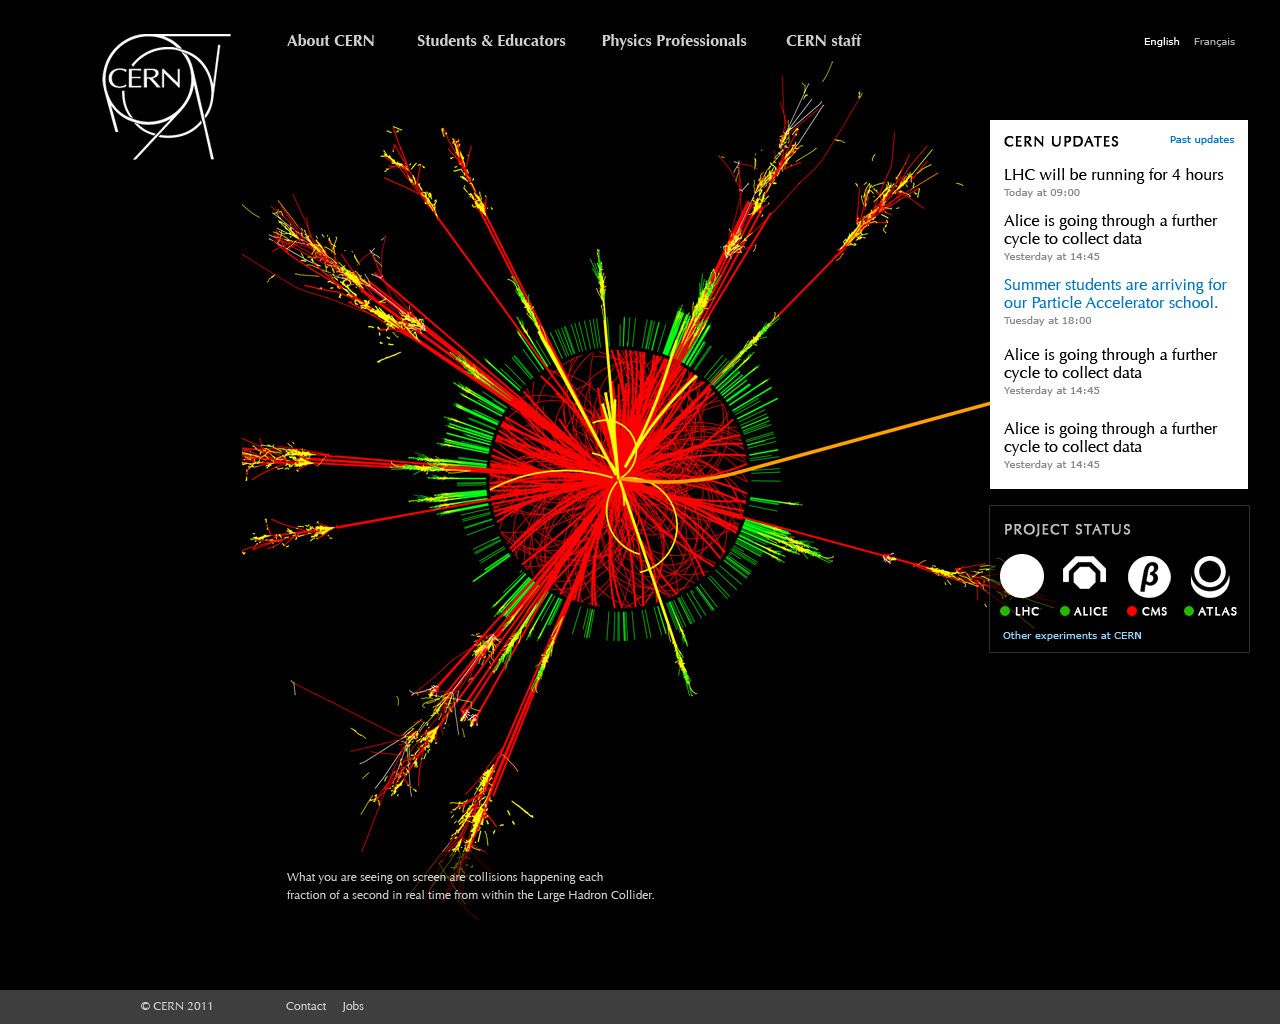Screen dimensions: 1280x1024
Task: Open 'LHC will be running for 4 hours' update
Action: [x=1114, y=175]
